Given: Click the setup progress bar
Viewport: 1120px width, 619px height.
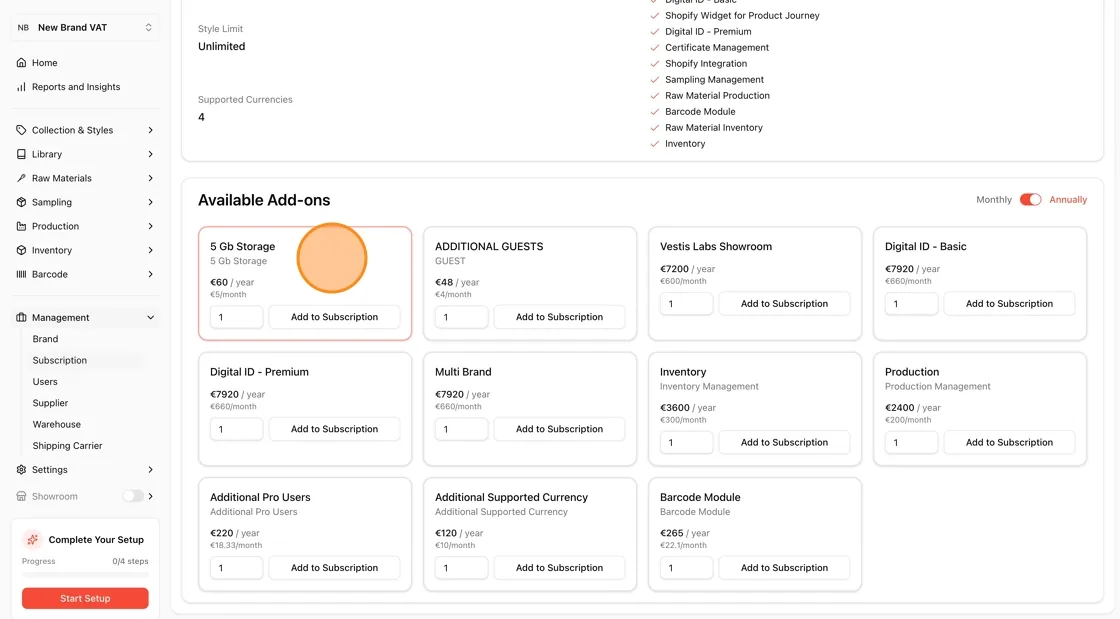Looking at the screenshot, I should (85, 574).
